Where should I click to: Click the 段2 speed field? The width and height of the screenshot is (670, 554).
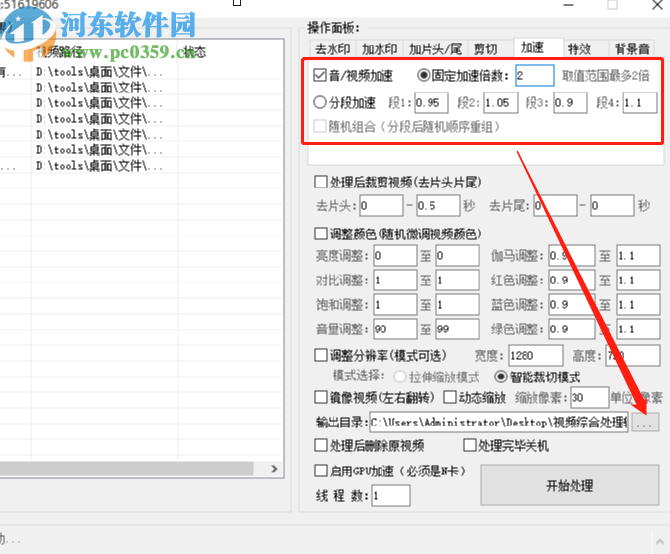501,103
